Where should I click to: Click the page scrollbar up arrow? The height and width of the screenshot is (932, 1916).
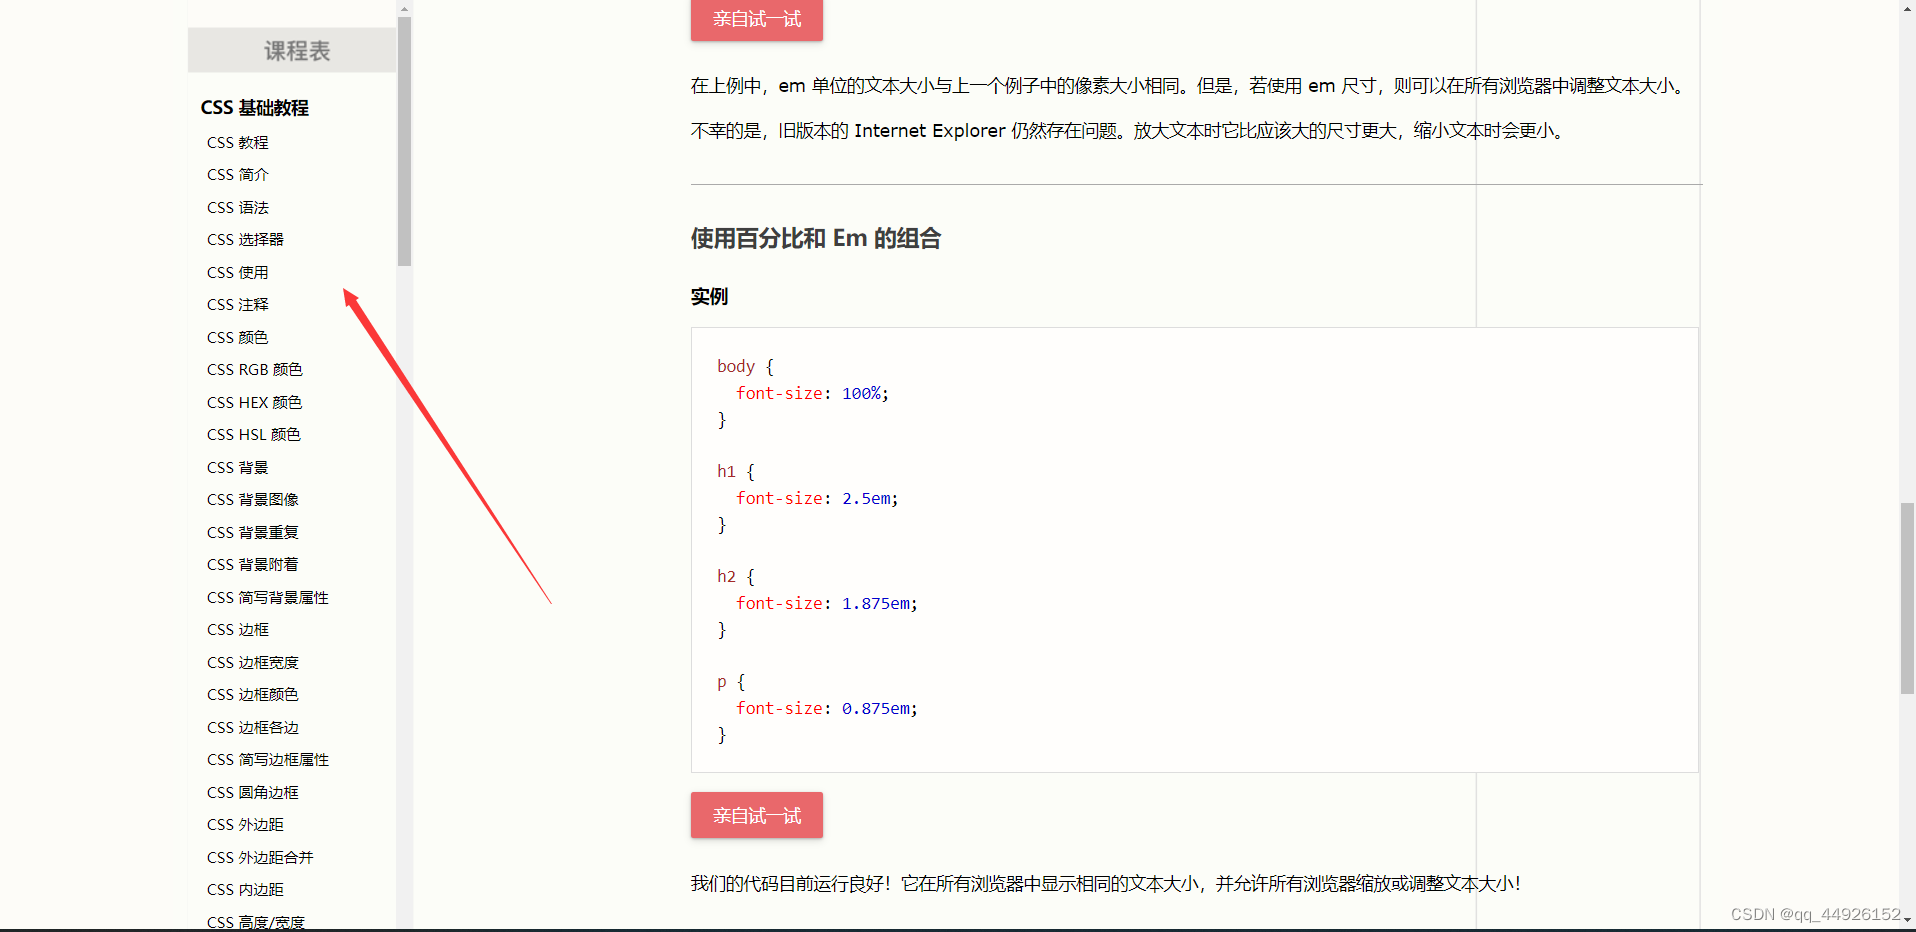tap(1906, 8)
